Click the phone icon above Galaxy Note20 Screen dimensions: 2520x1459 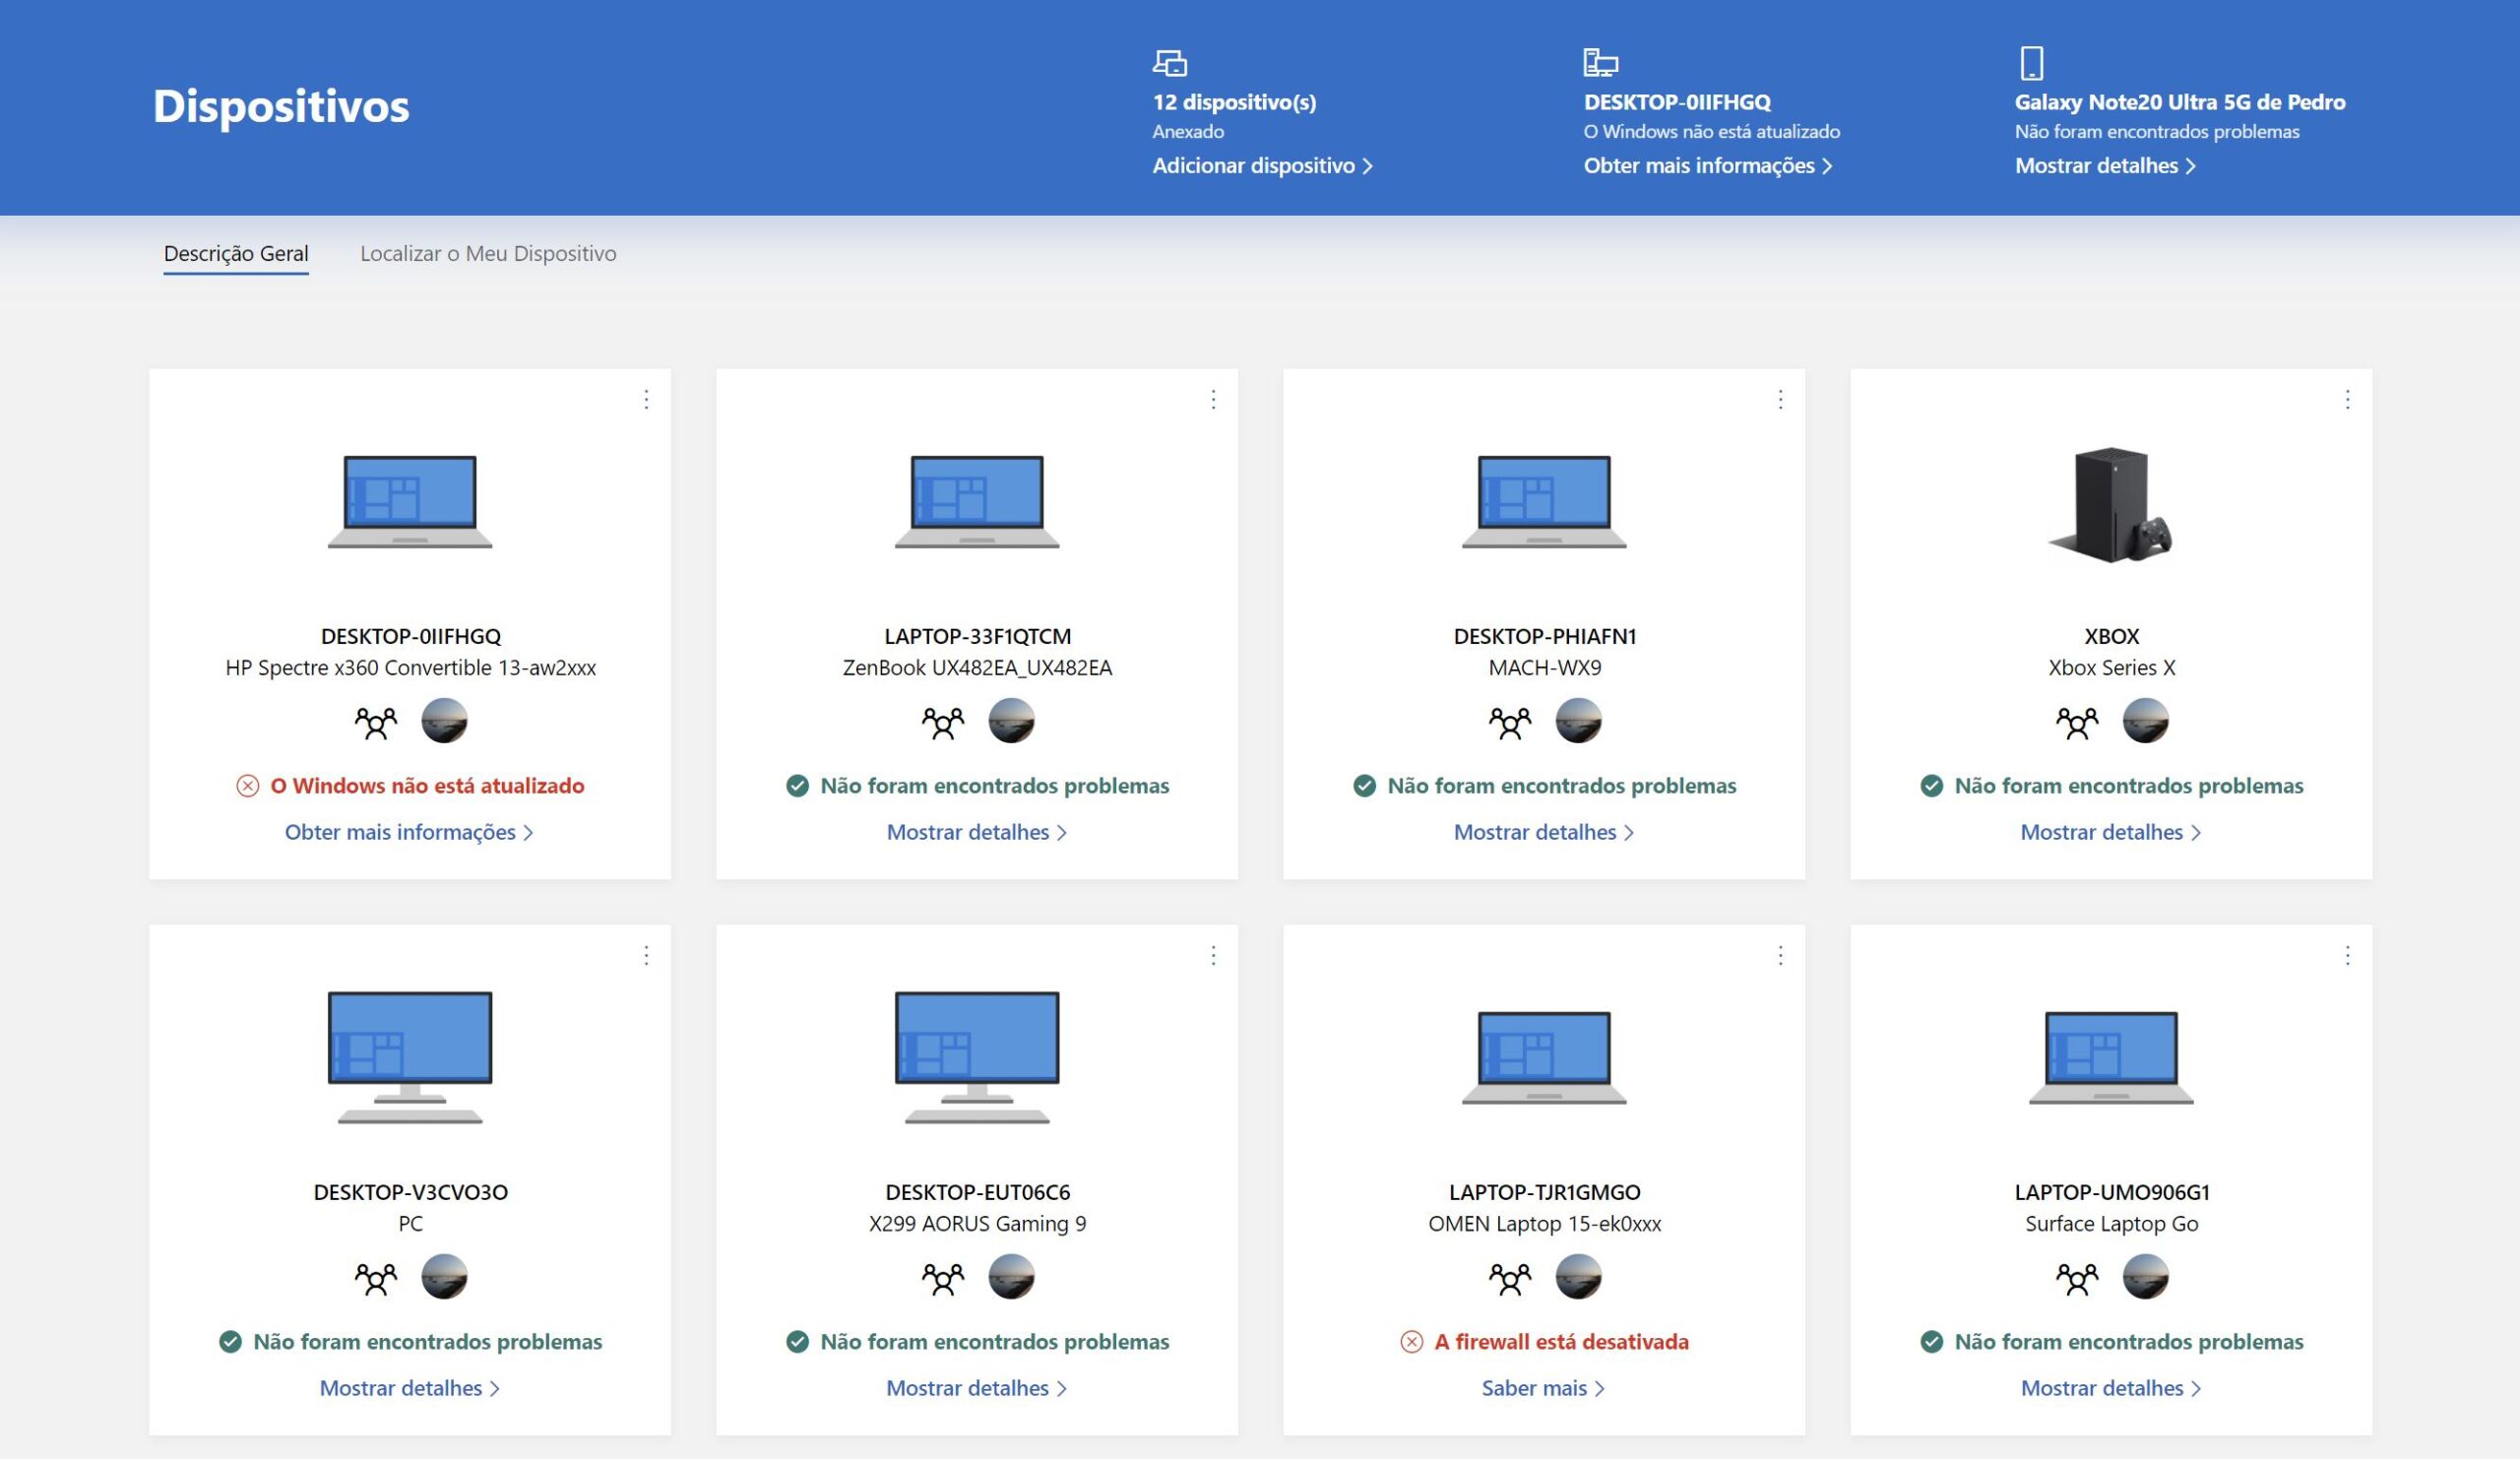click(2031, 63)
